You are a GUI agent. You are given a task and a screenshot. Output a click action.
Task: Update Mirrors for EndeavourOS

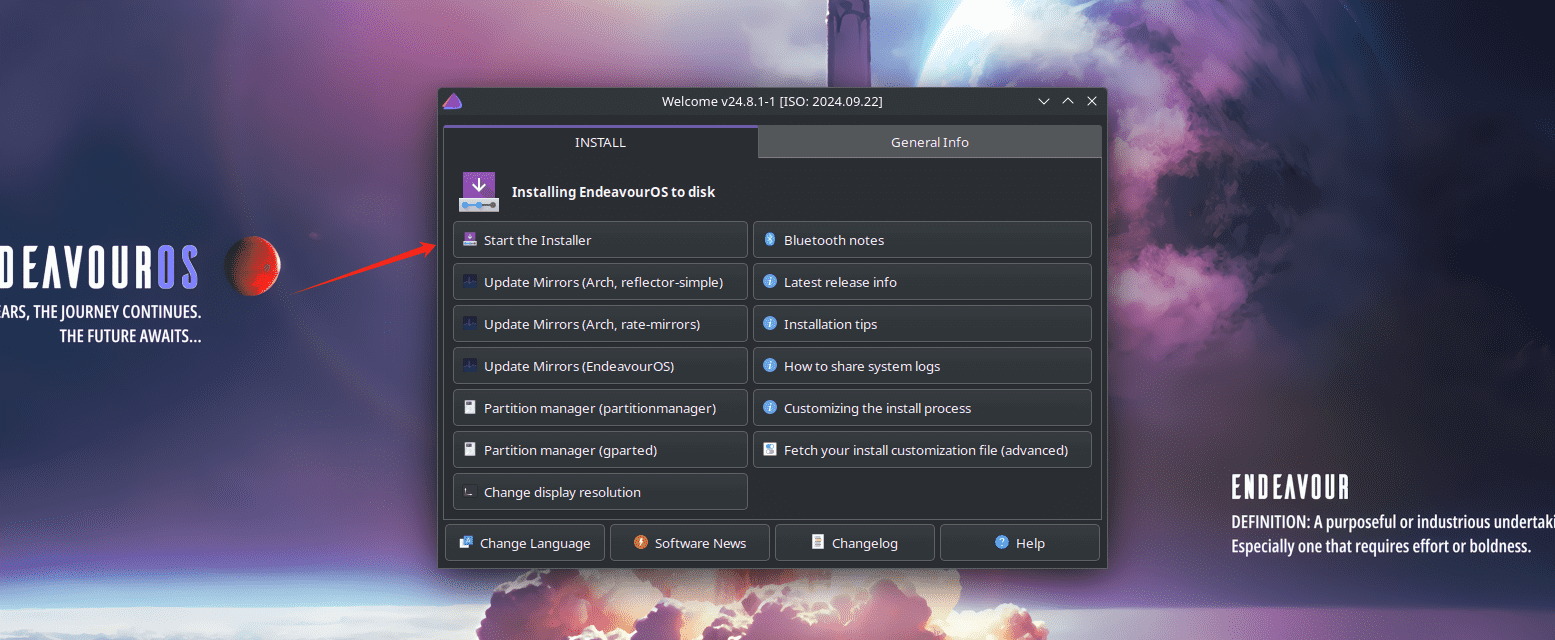click(x=600, y=366)
